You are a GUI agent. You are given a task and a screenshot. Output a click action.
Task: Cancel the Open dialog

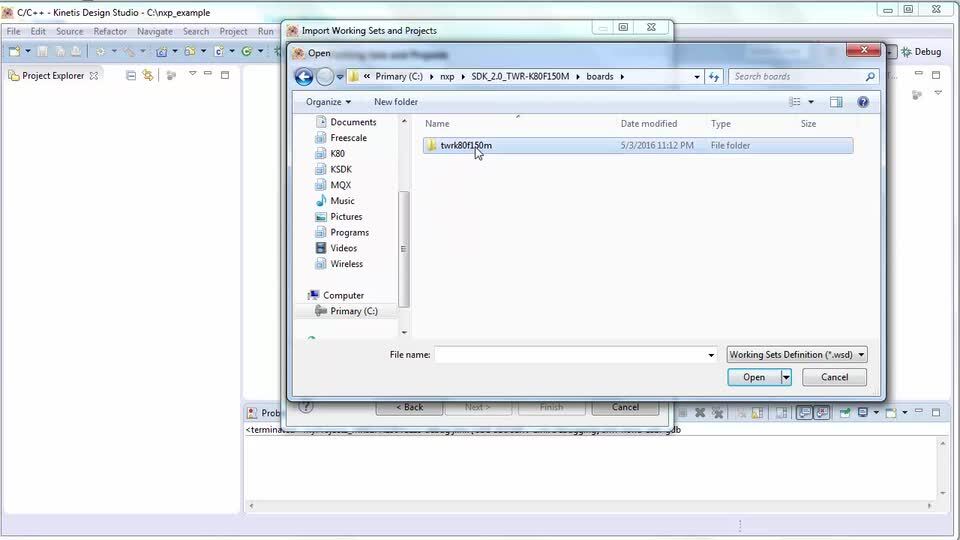click(834, 377)
